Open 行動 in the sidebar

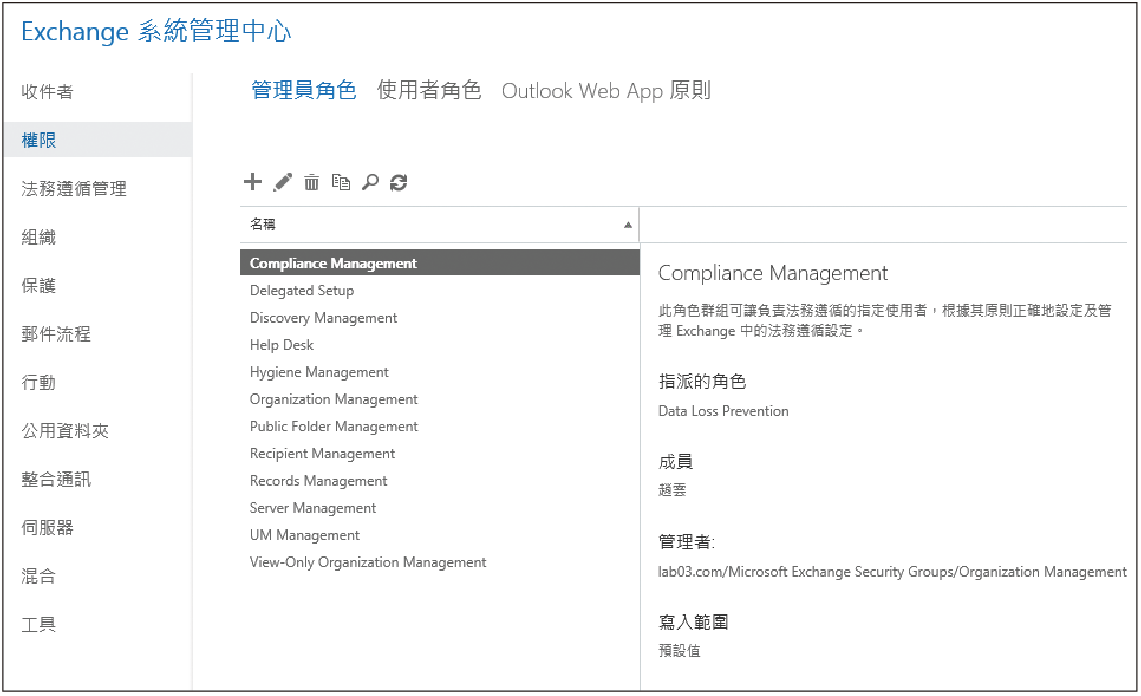39,382
